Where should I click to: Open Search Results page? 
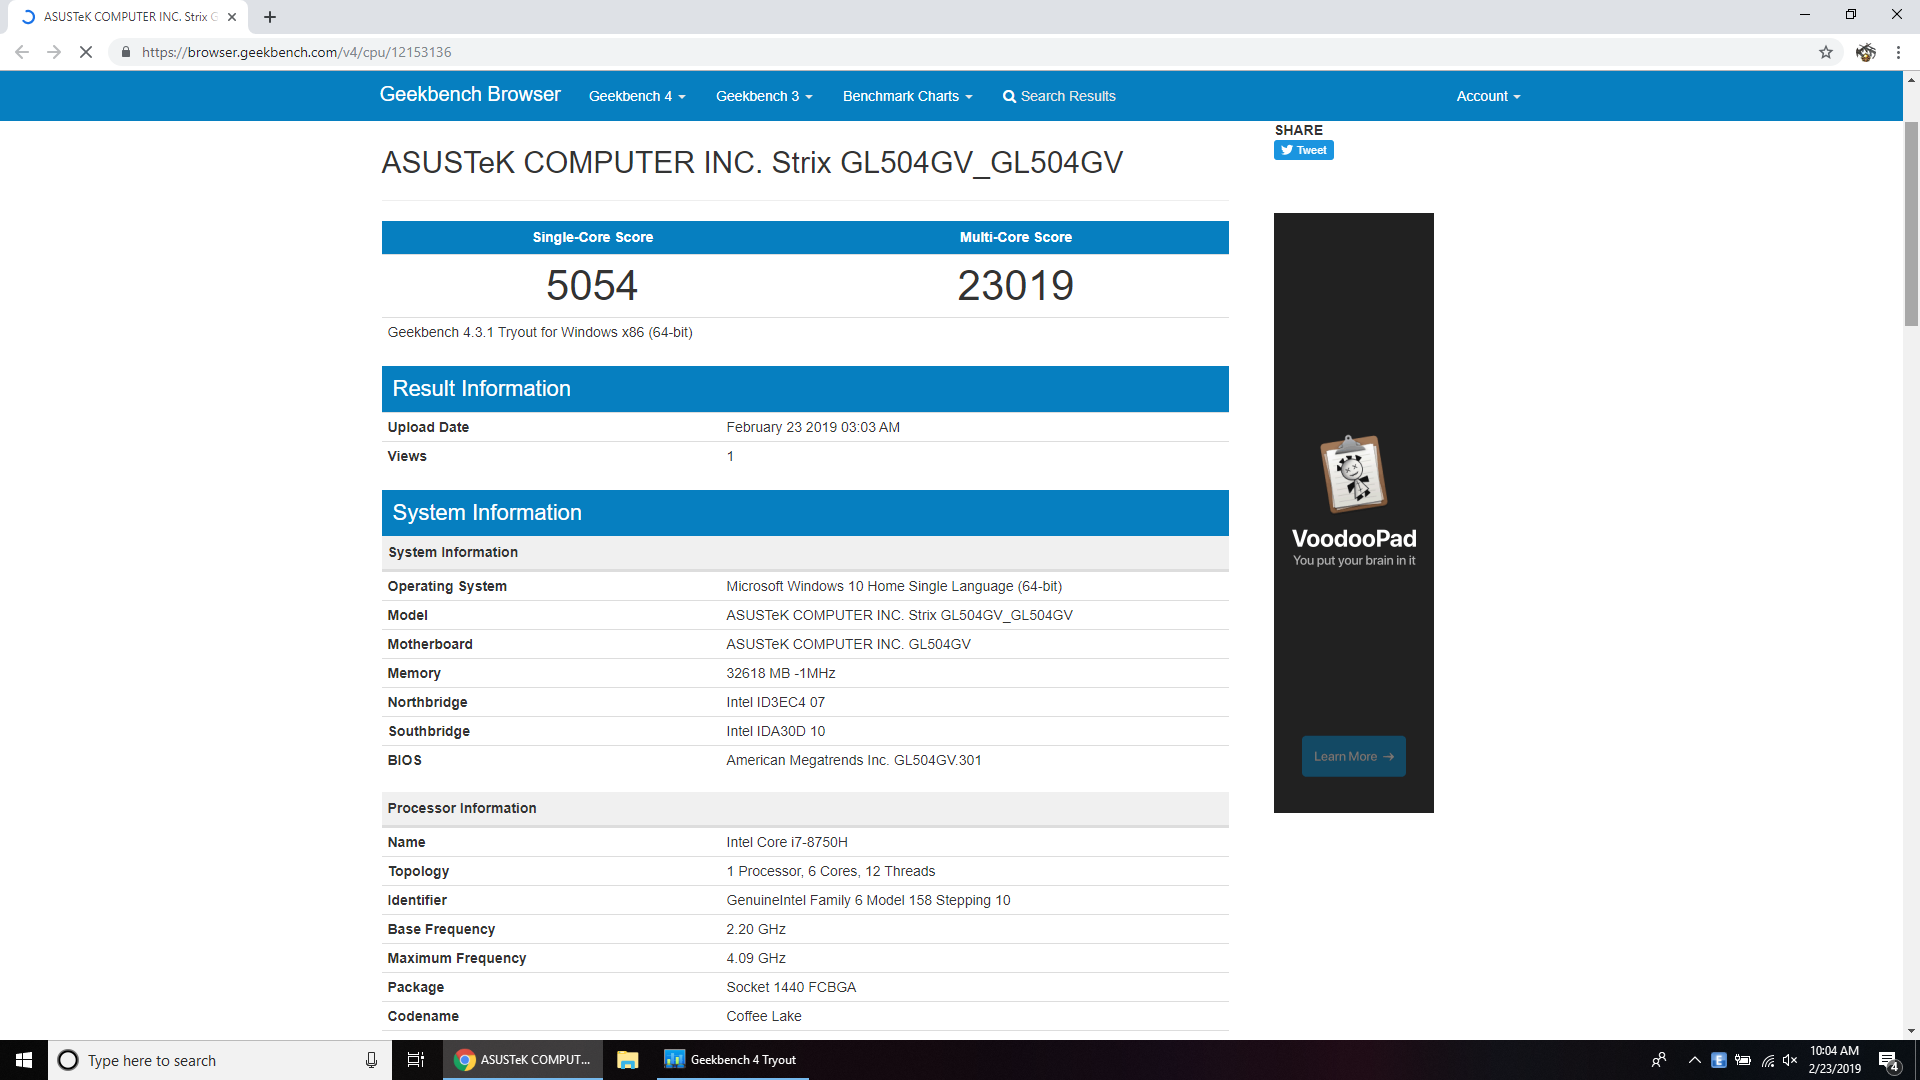tap(1059, 96)
